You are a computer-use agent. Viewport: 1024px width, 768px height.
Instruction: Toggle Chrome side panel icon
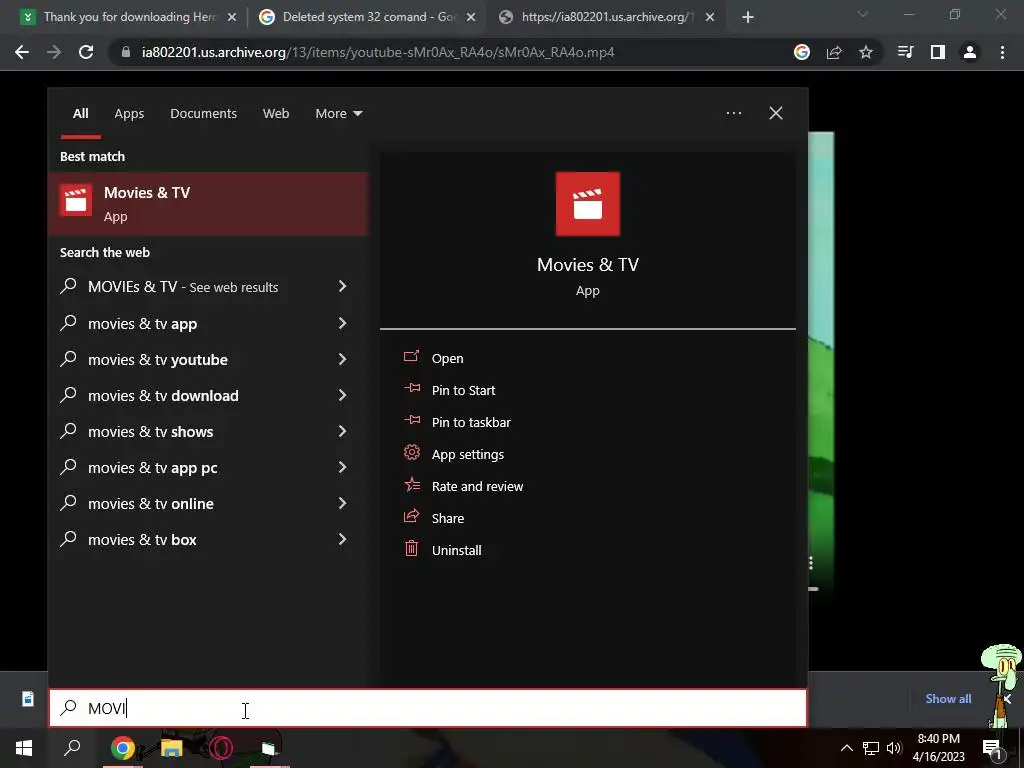pos(938,52)
